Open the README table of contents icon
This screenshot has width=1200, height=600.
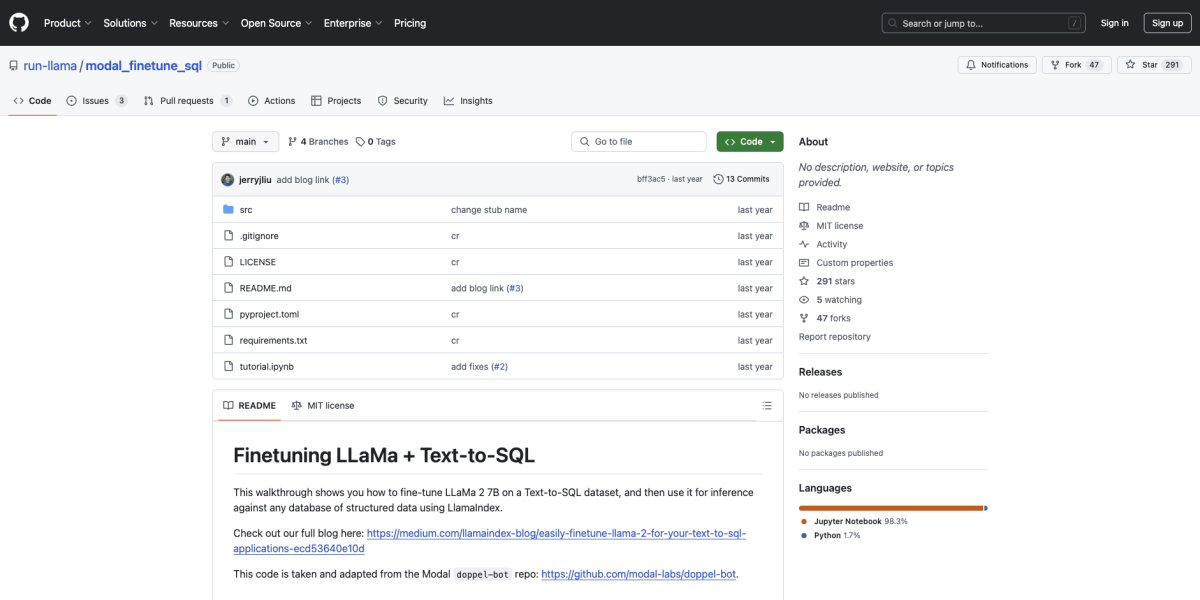[767, 405]
